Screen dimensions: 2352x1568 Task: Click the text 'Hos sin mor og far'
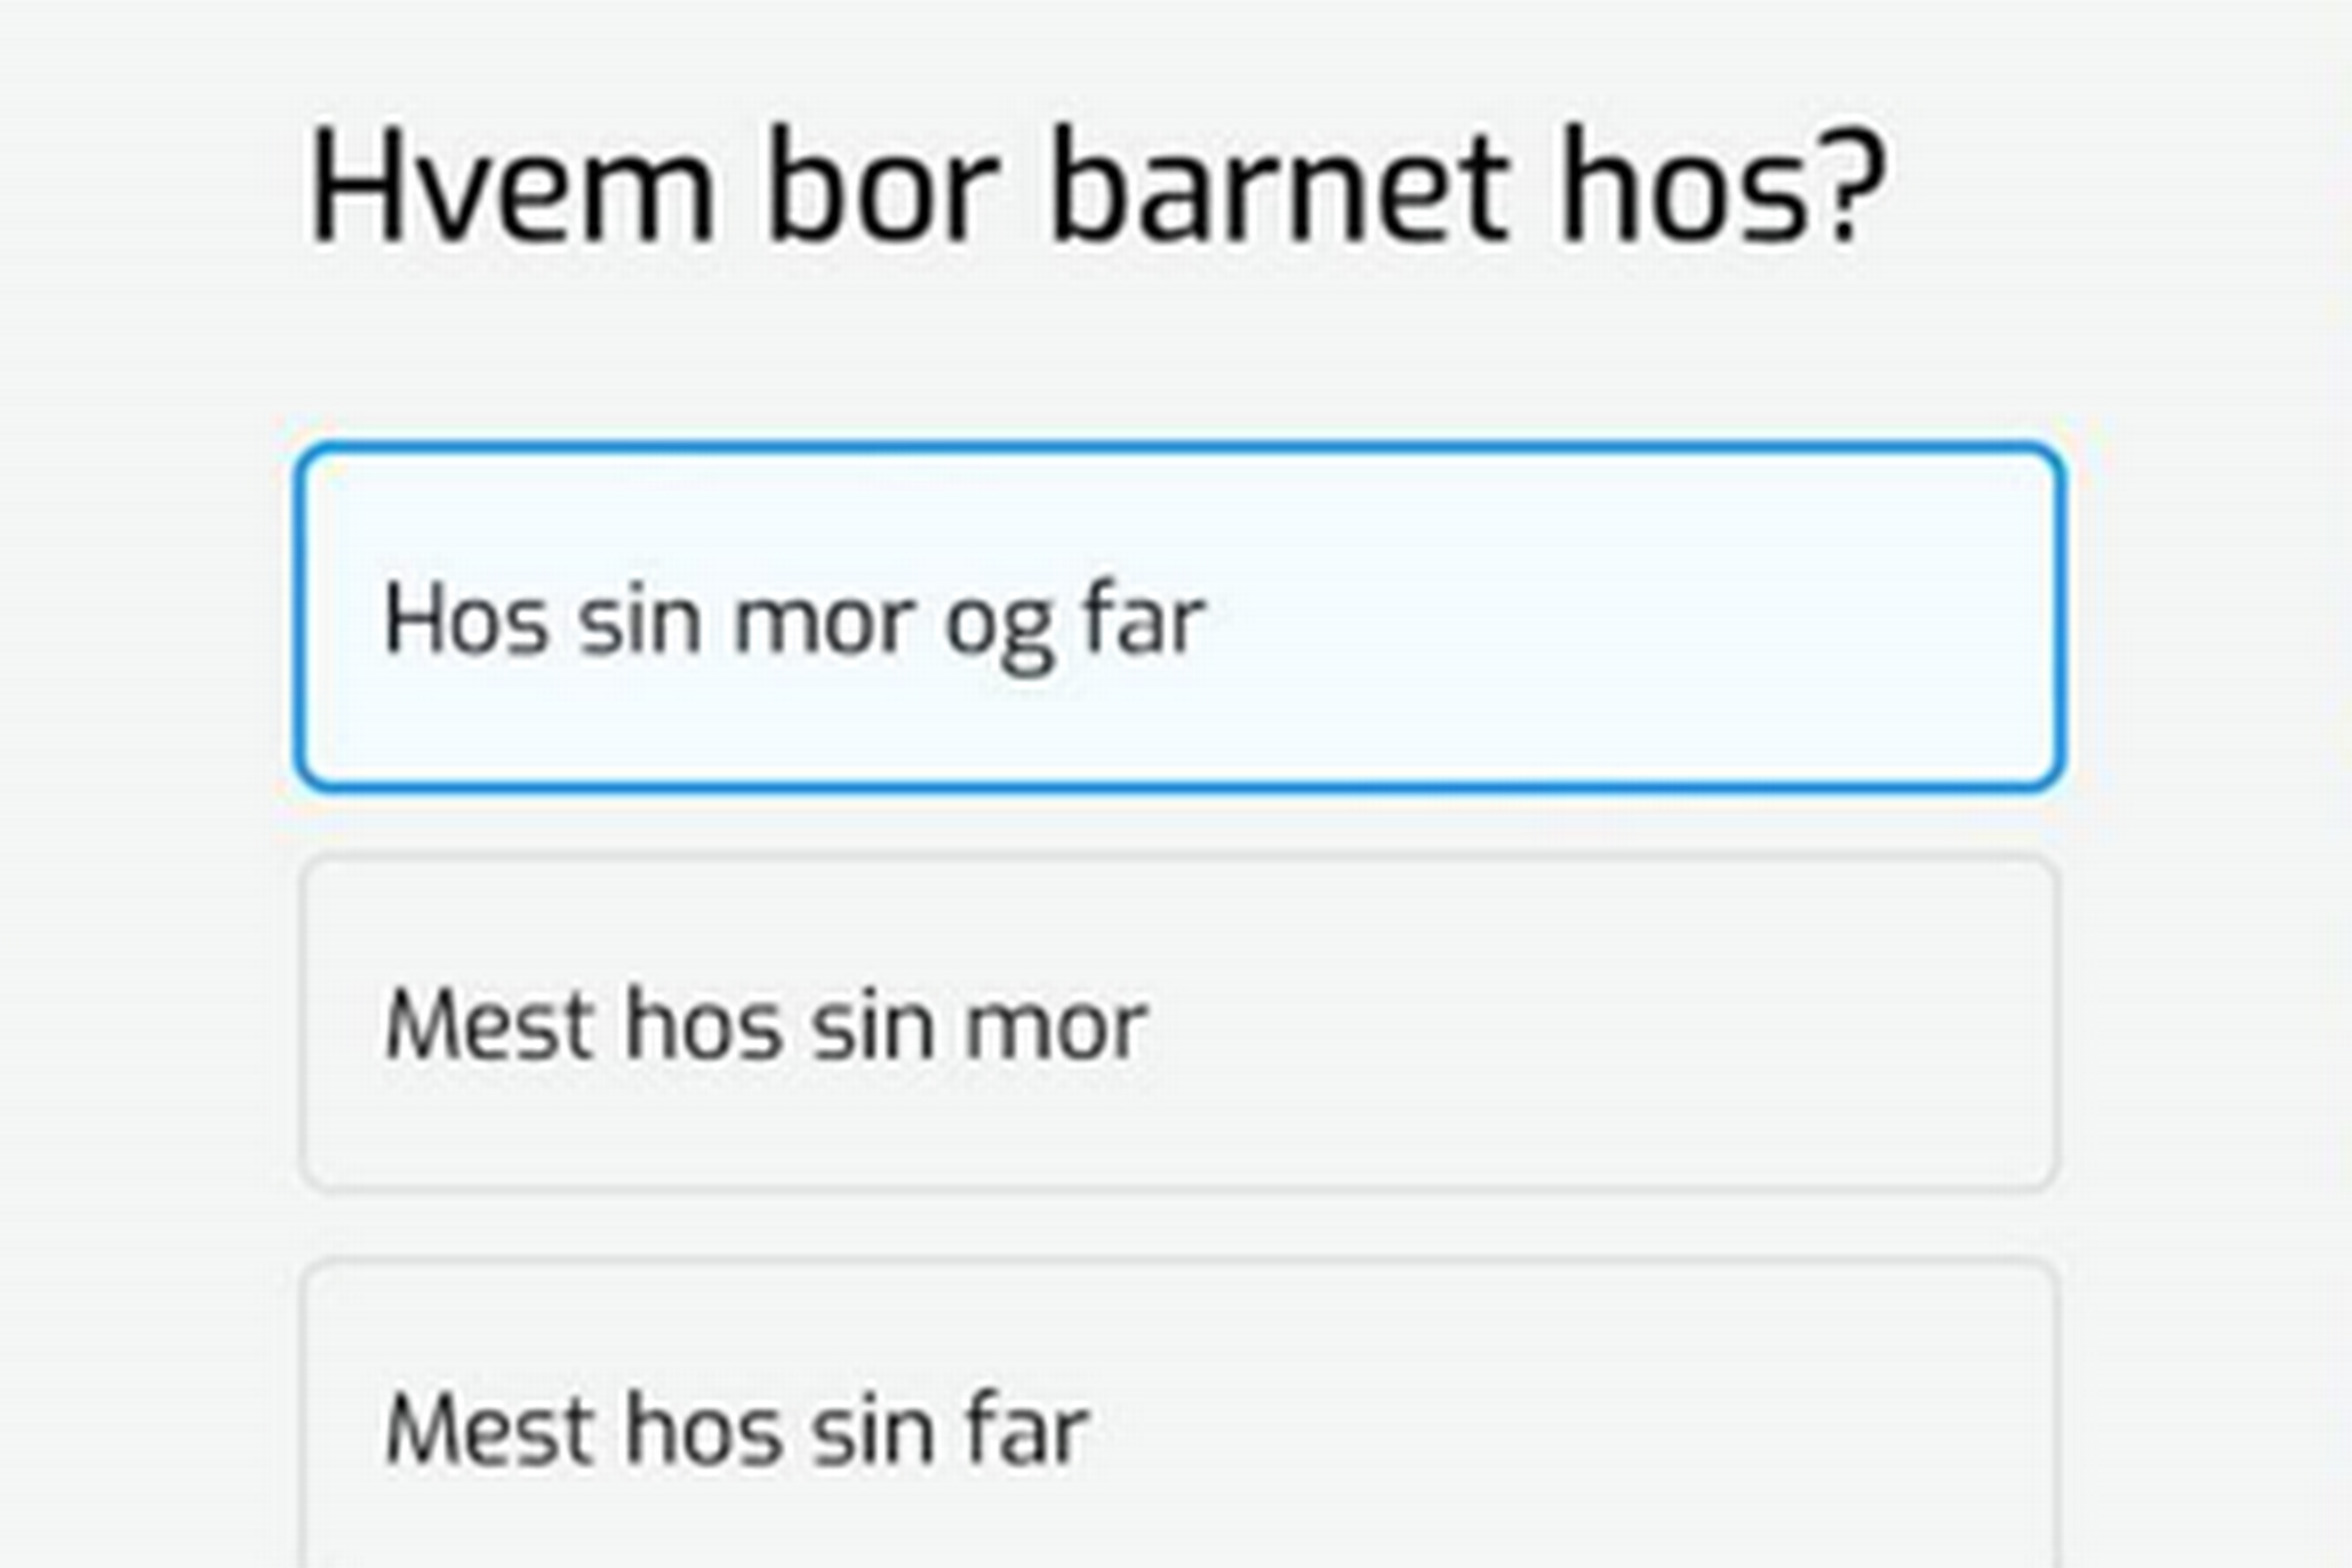794,621
